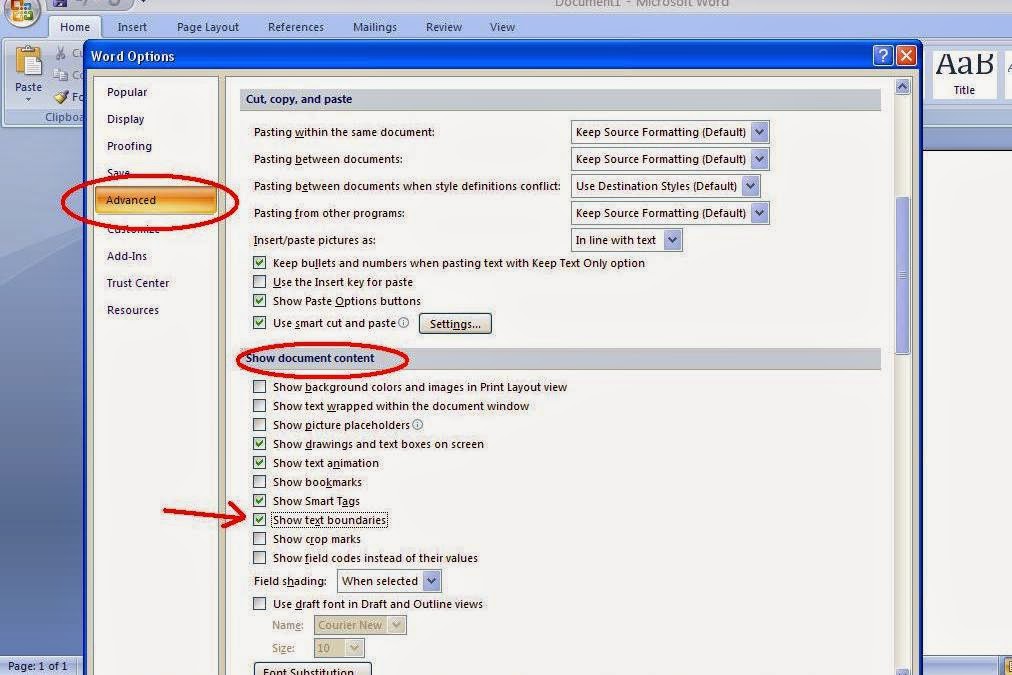
Task: Click the options scrollbar up arrow
Action: tap(902, 86)
